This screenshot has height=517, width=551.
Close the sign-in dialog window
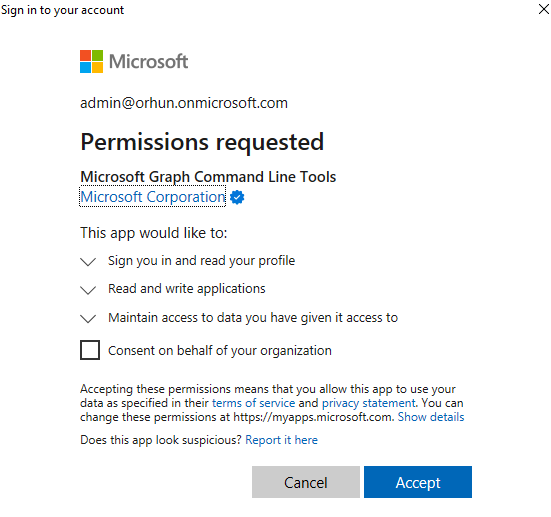[544, 9]
